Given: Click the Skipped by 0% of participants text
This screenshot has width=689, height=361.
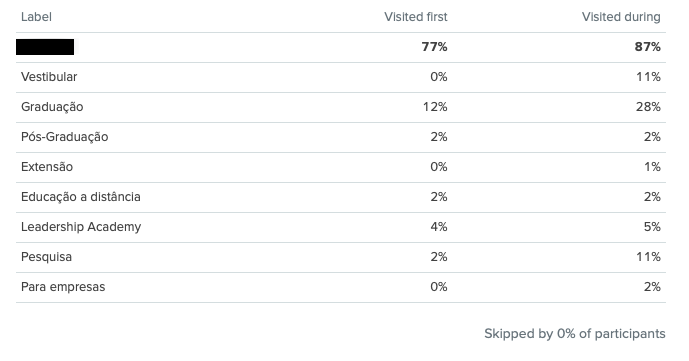Looking at the screenshot, I should (575, 334).
